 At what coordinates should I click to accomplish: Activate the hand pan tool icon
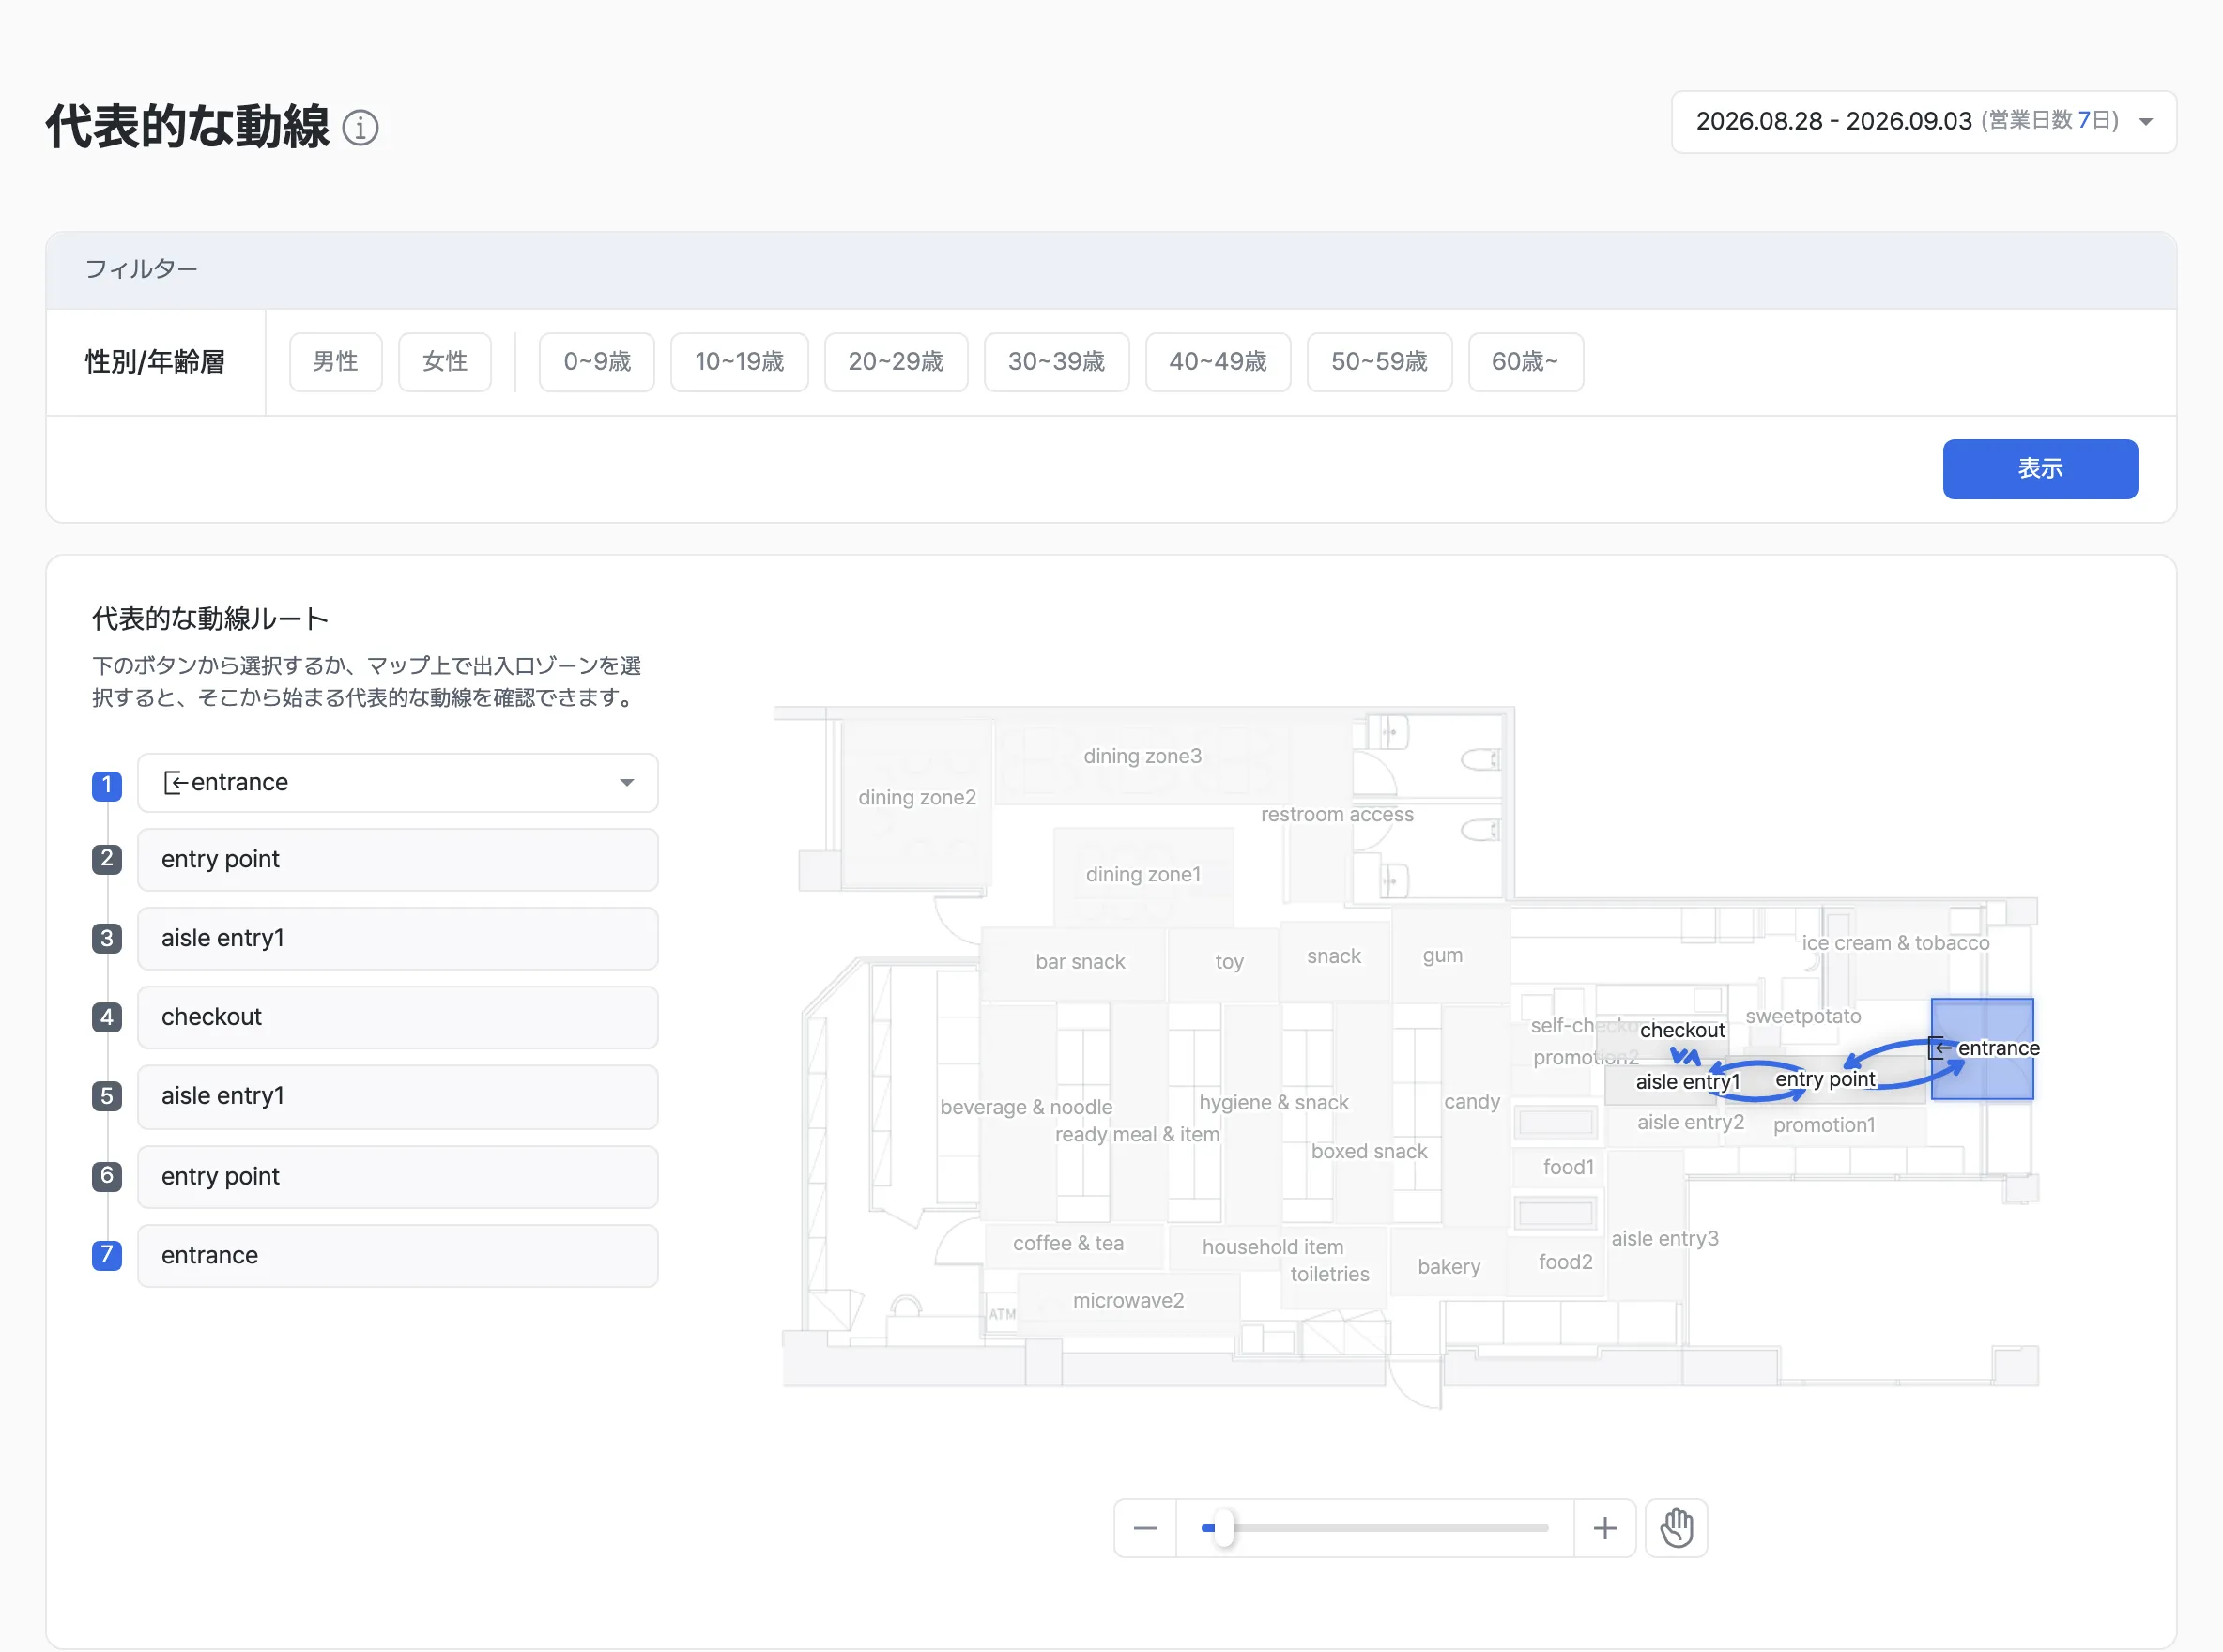click(x=1676, y=1527)
